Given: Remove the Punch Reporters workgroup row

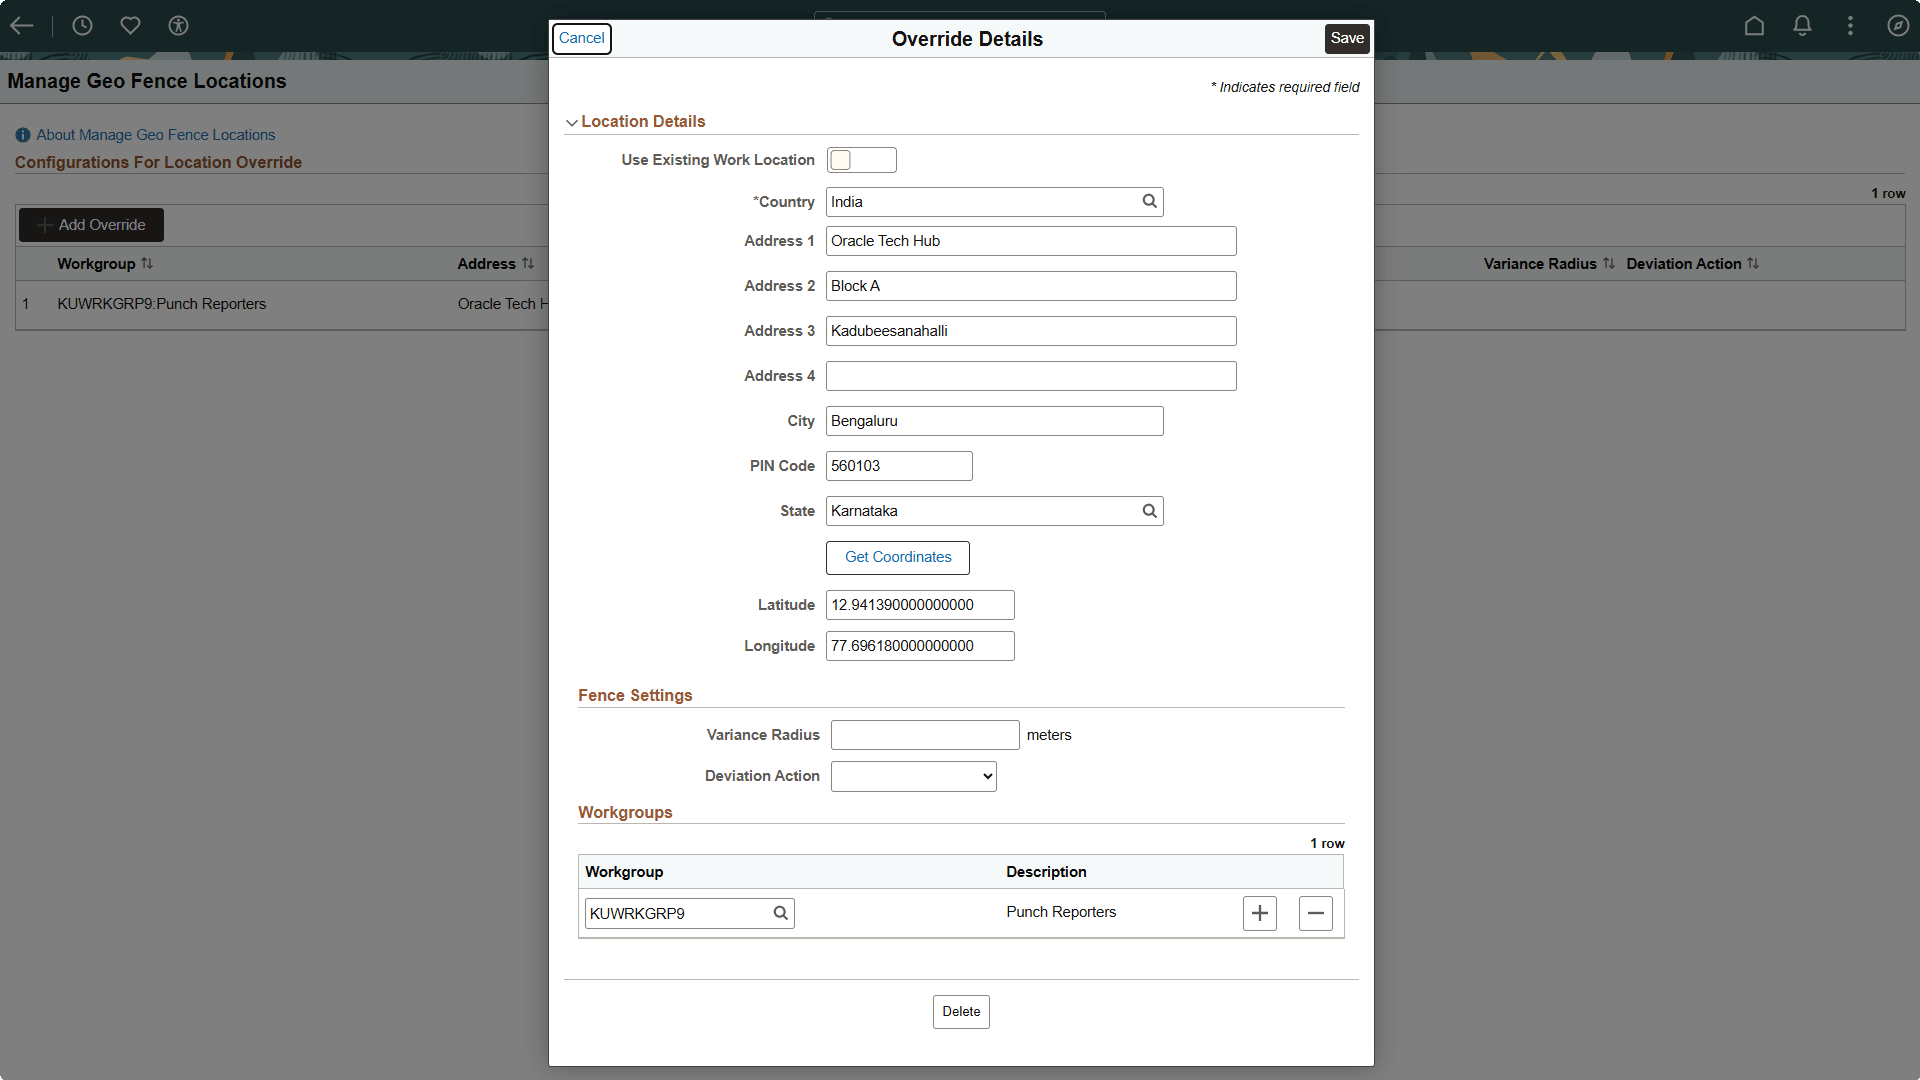Looking at the screenshot, I should 1315,913.
